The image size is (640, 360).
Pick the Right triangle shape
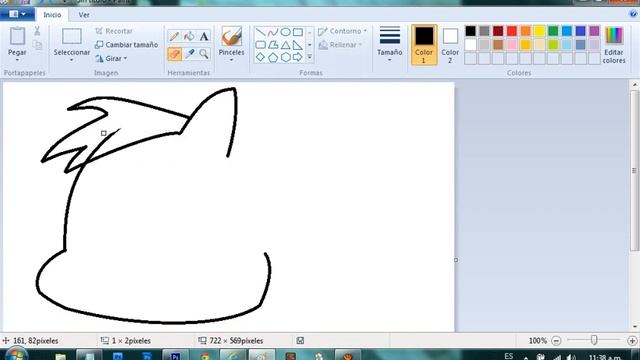[x=298, y=45]
